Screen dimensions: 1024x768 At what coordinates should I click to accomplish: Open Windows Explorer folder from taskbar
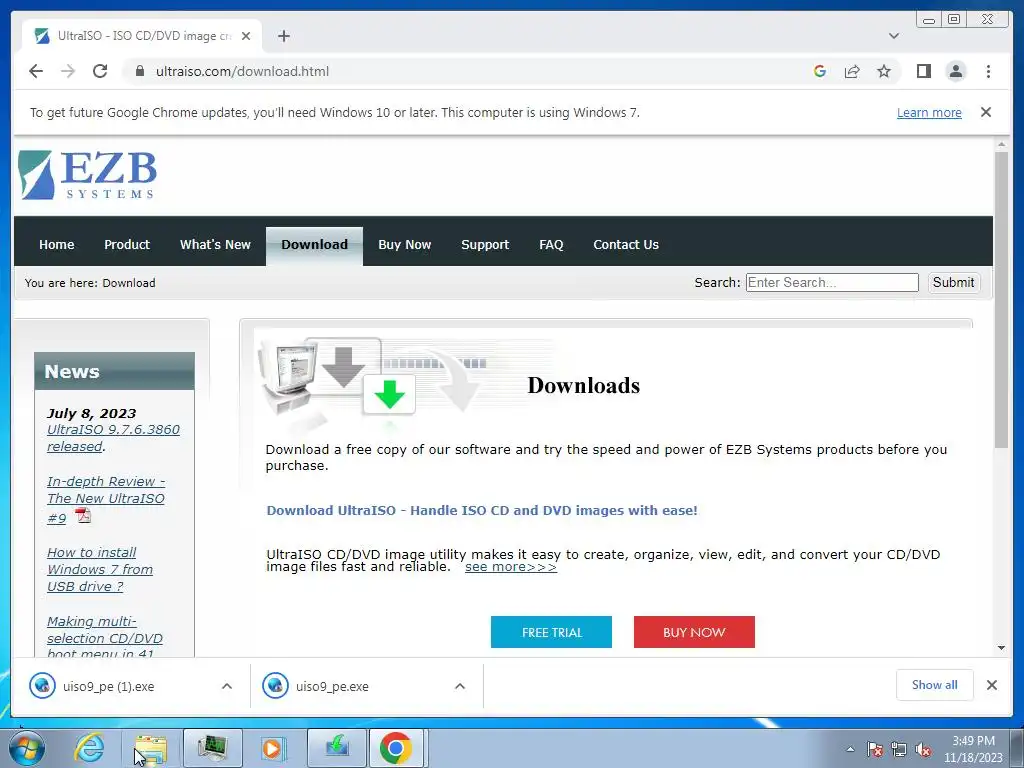coord(151,749)
